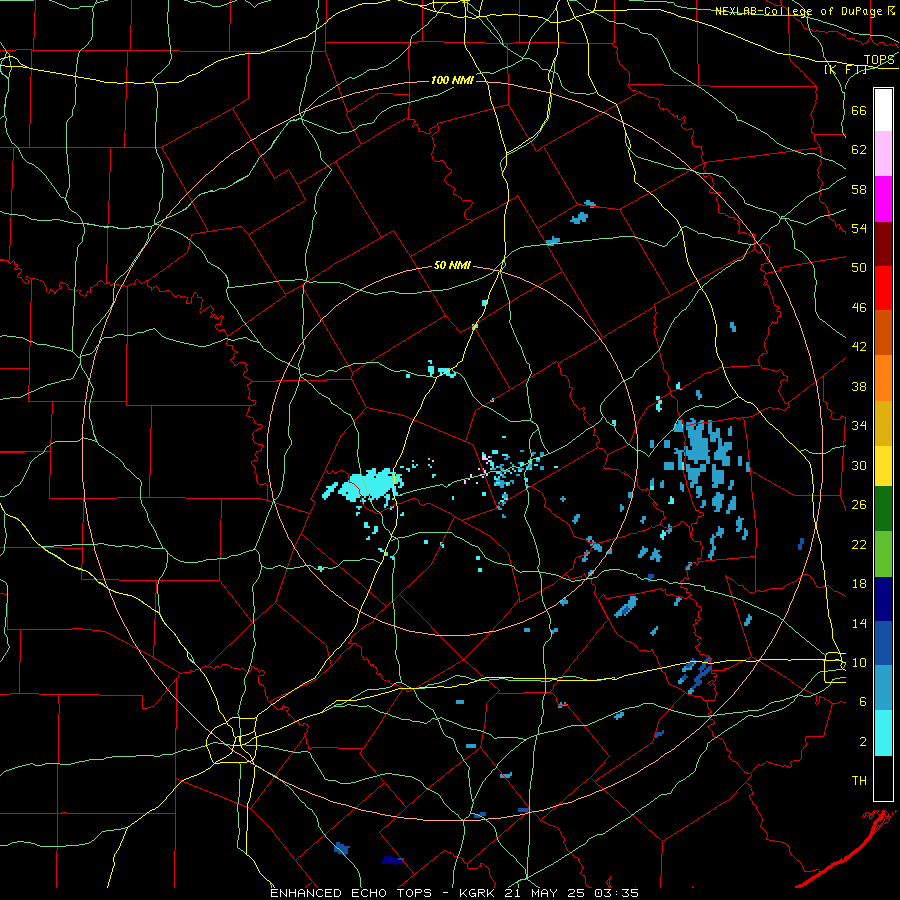Click the '50 NMI' range ring label

452,265
